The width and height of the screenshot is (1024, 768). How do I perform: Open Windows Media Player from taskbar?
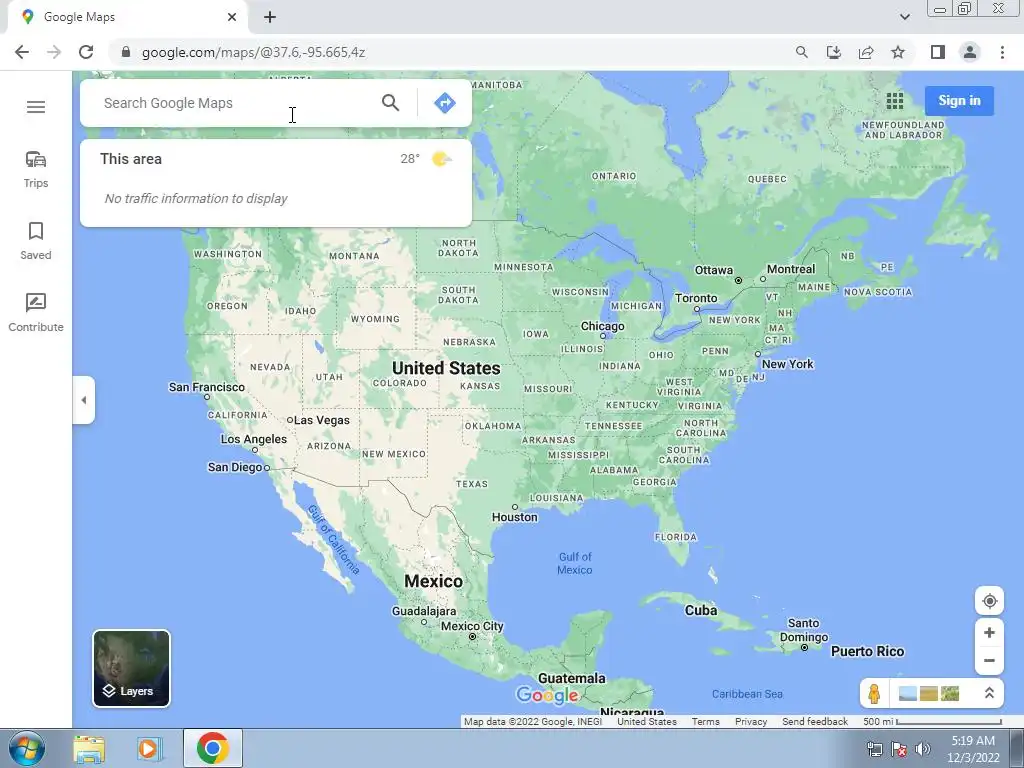148,748
